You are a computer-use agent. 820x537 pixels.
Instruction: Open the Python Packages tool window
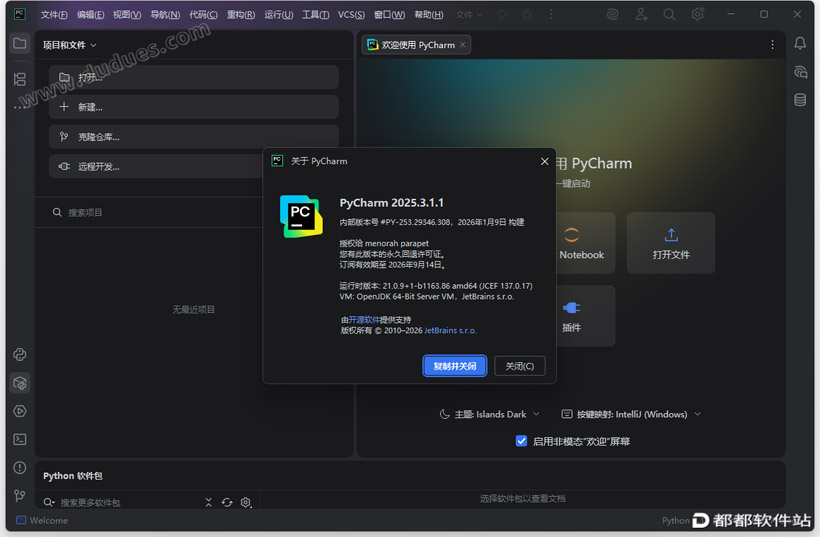click(x=20, y=383)
